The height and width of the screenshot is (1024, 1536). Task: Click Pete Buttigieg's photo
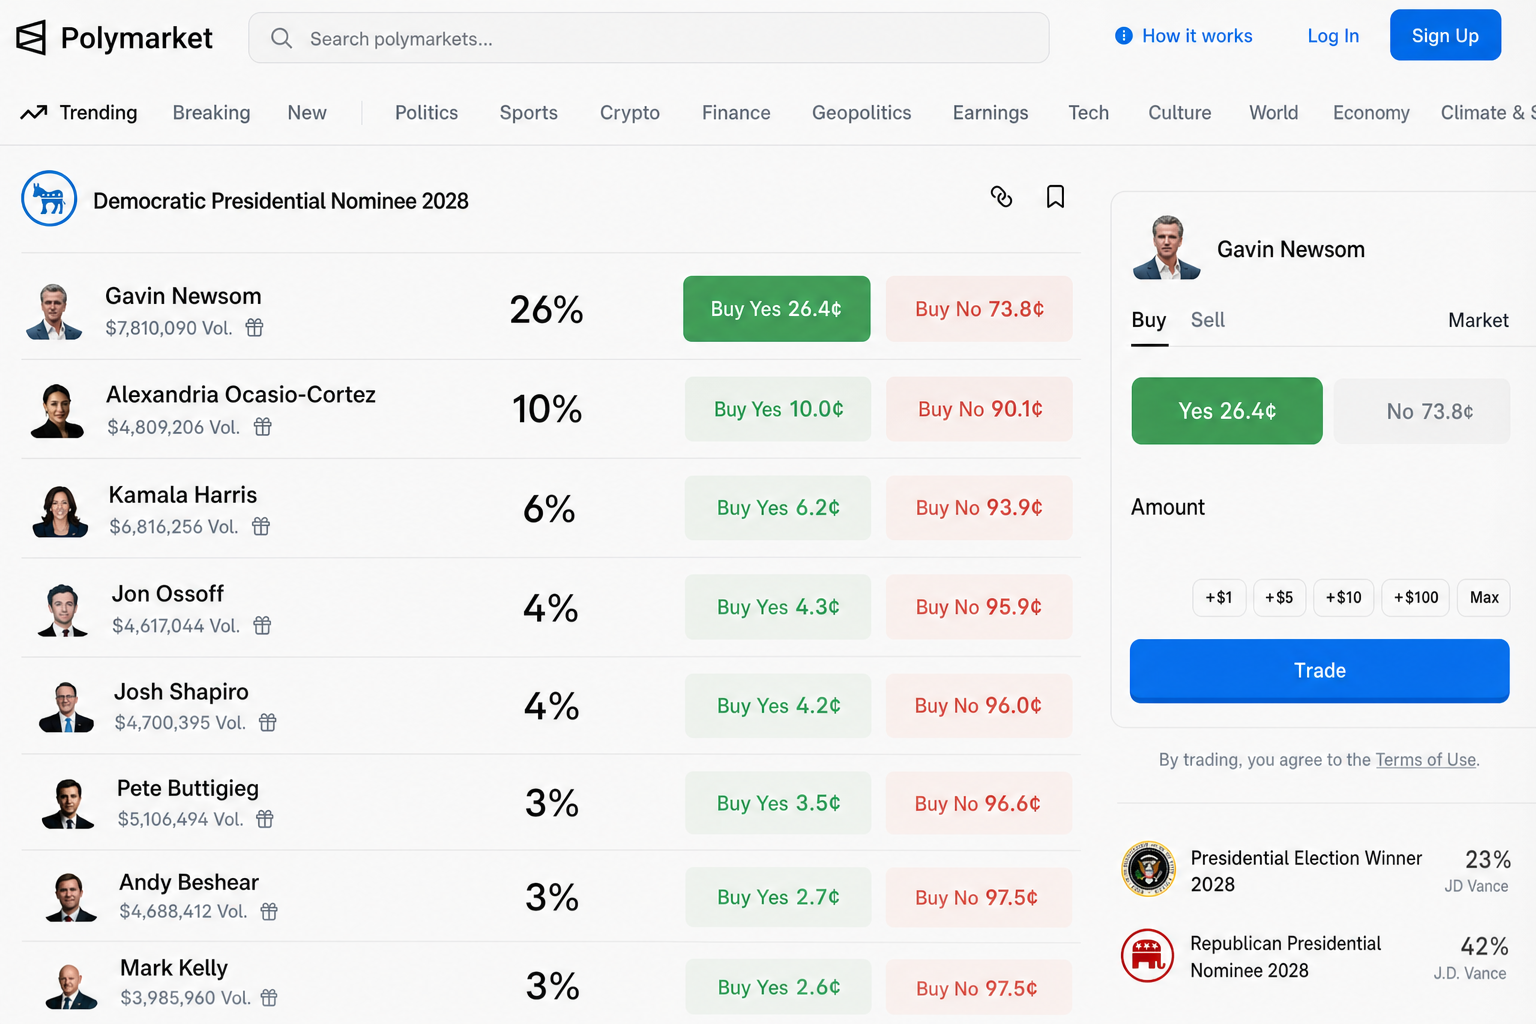68,803
